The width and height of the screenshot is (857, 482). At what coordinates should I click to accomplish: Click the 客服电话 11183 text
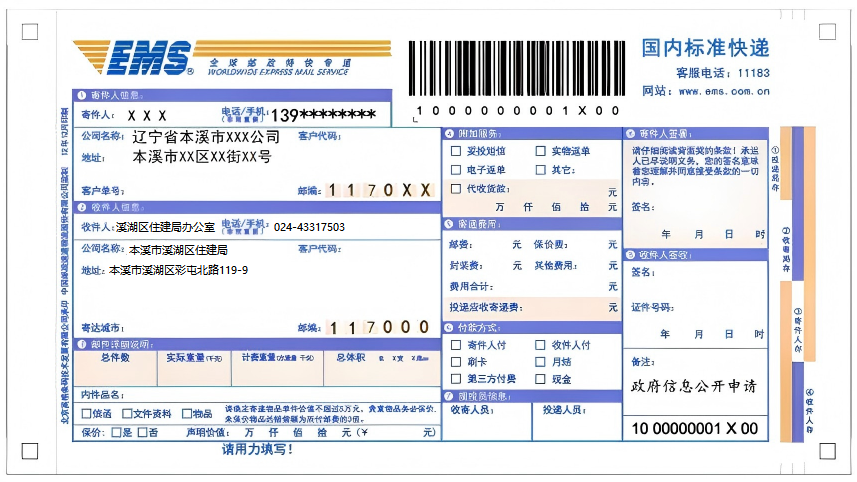[x=723, y=73]
